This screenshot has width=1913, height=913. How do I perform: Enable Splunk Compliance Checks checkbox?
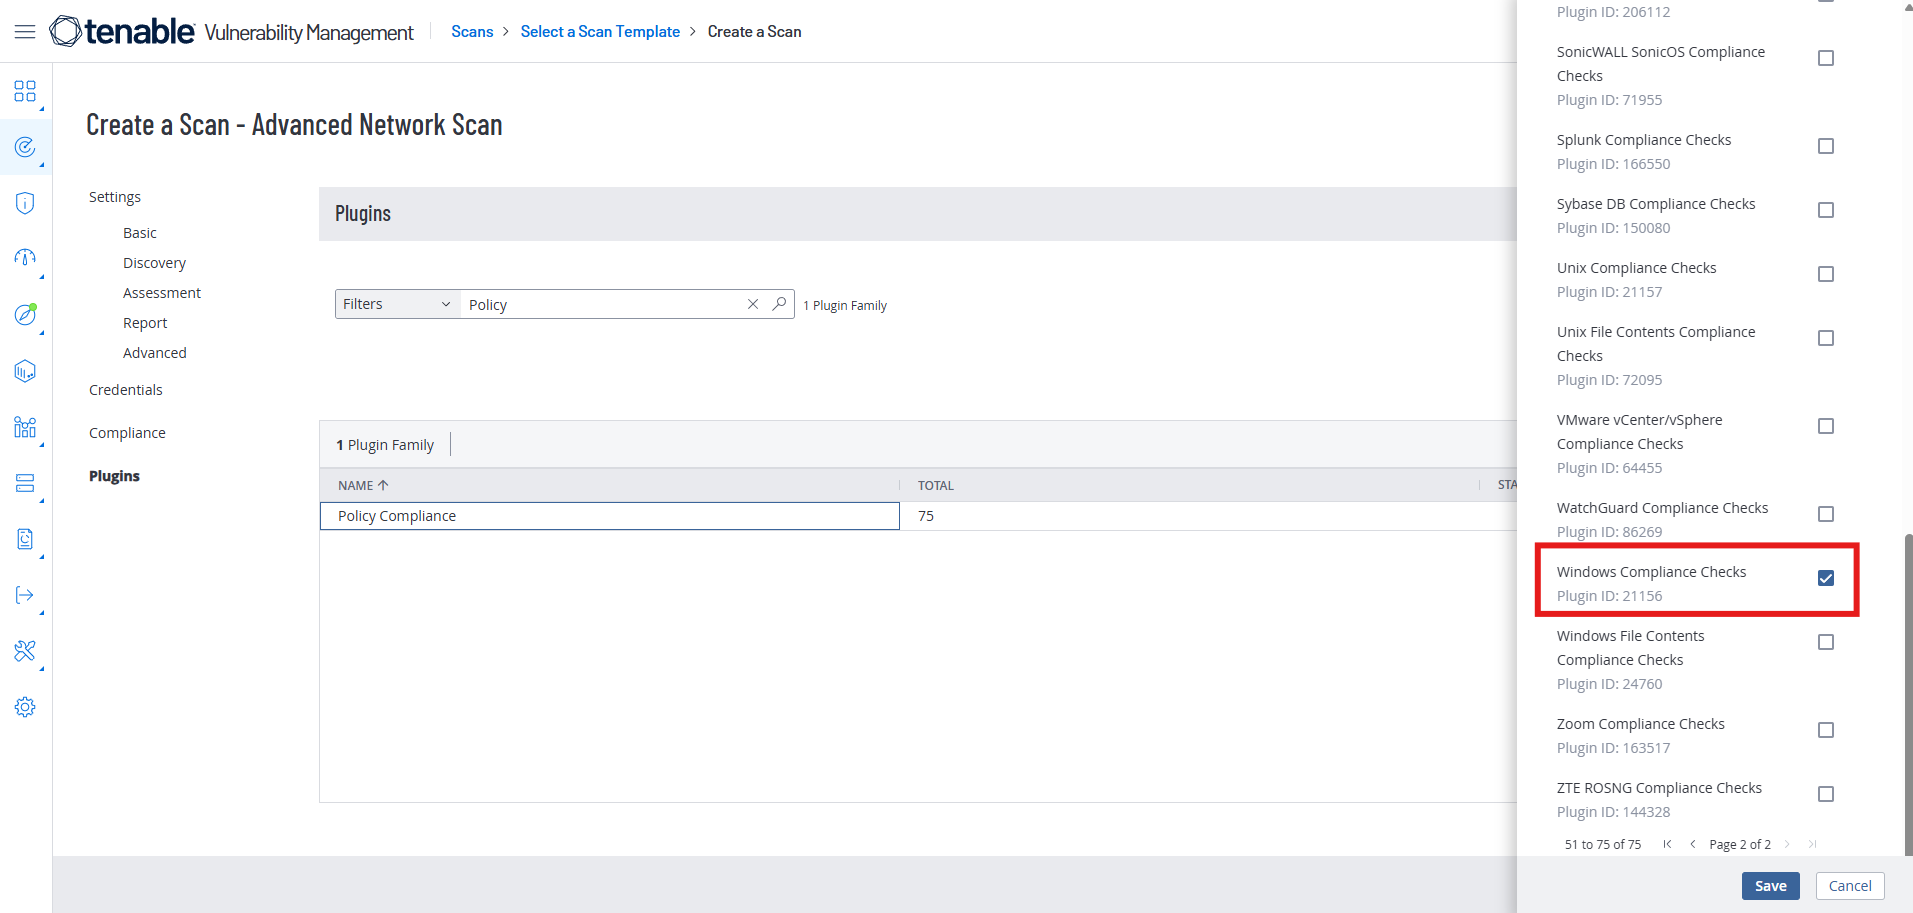(x=1825, y=146)
